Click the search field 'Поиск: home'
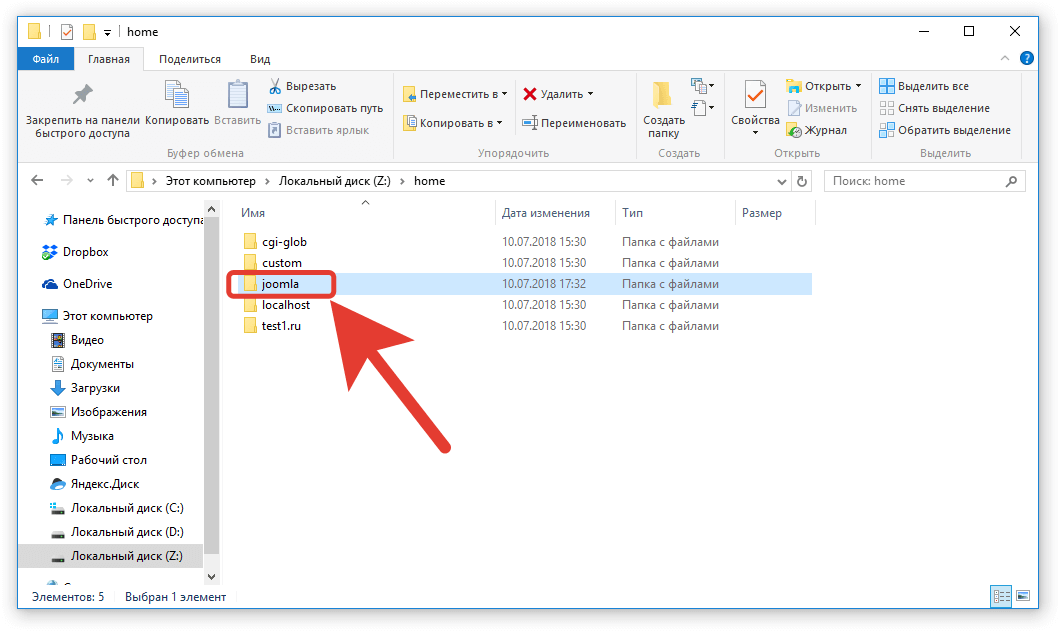The height and width of the screenshot is (631, 1060). (x=915, y=182)
